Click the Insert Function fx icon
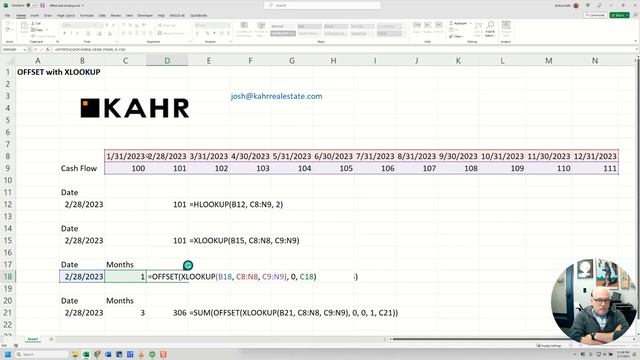This screenshot has width=640, height=360. tap(48, 49)
